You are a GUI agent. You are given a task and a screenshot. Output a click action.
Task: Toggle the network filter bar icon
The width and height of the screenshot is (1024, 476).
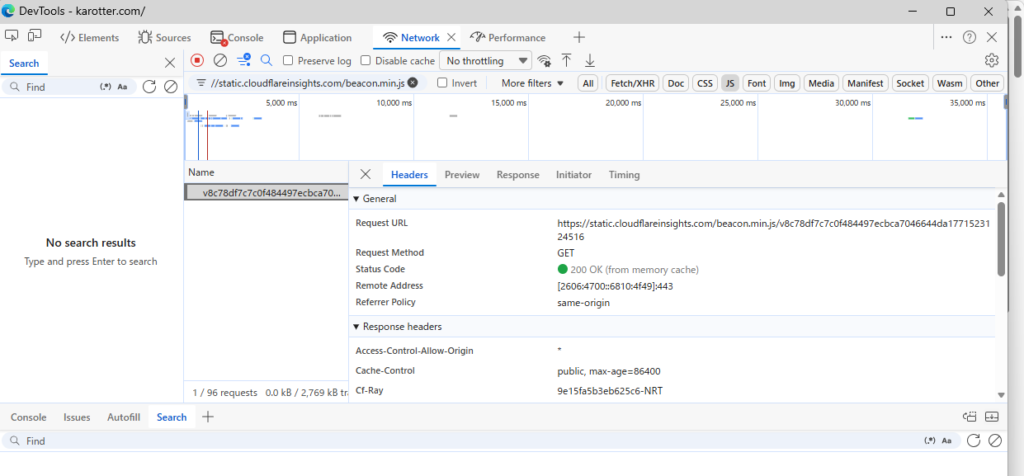[244, 61]
